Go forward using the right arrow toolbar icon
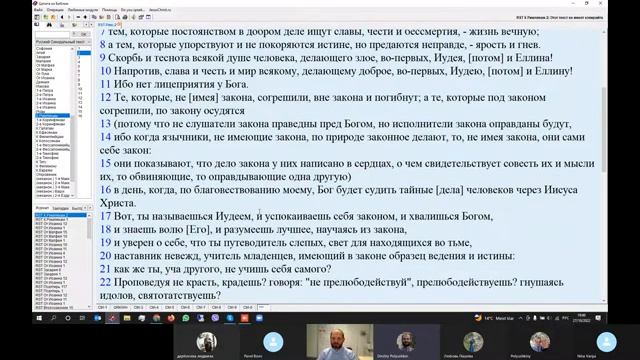Viewport: 640px width, 360px height. point(69,17)
